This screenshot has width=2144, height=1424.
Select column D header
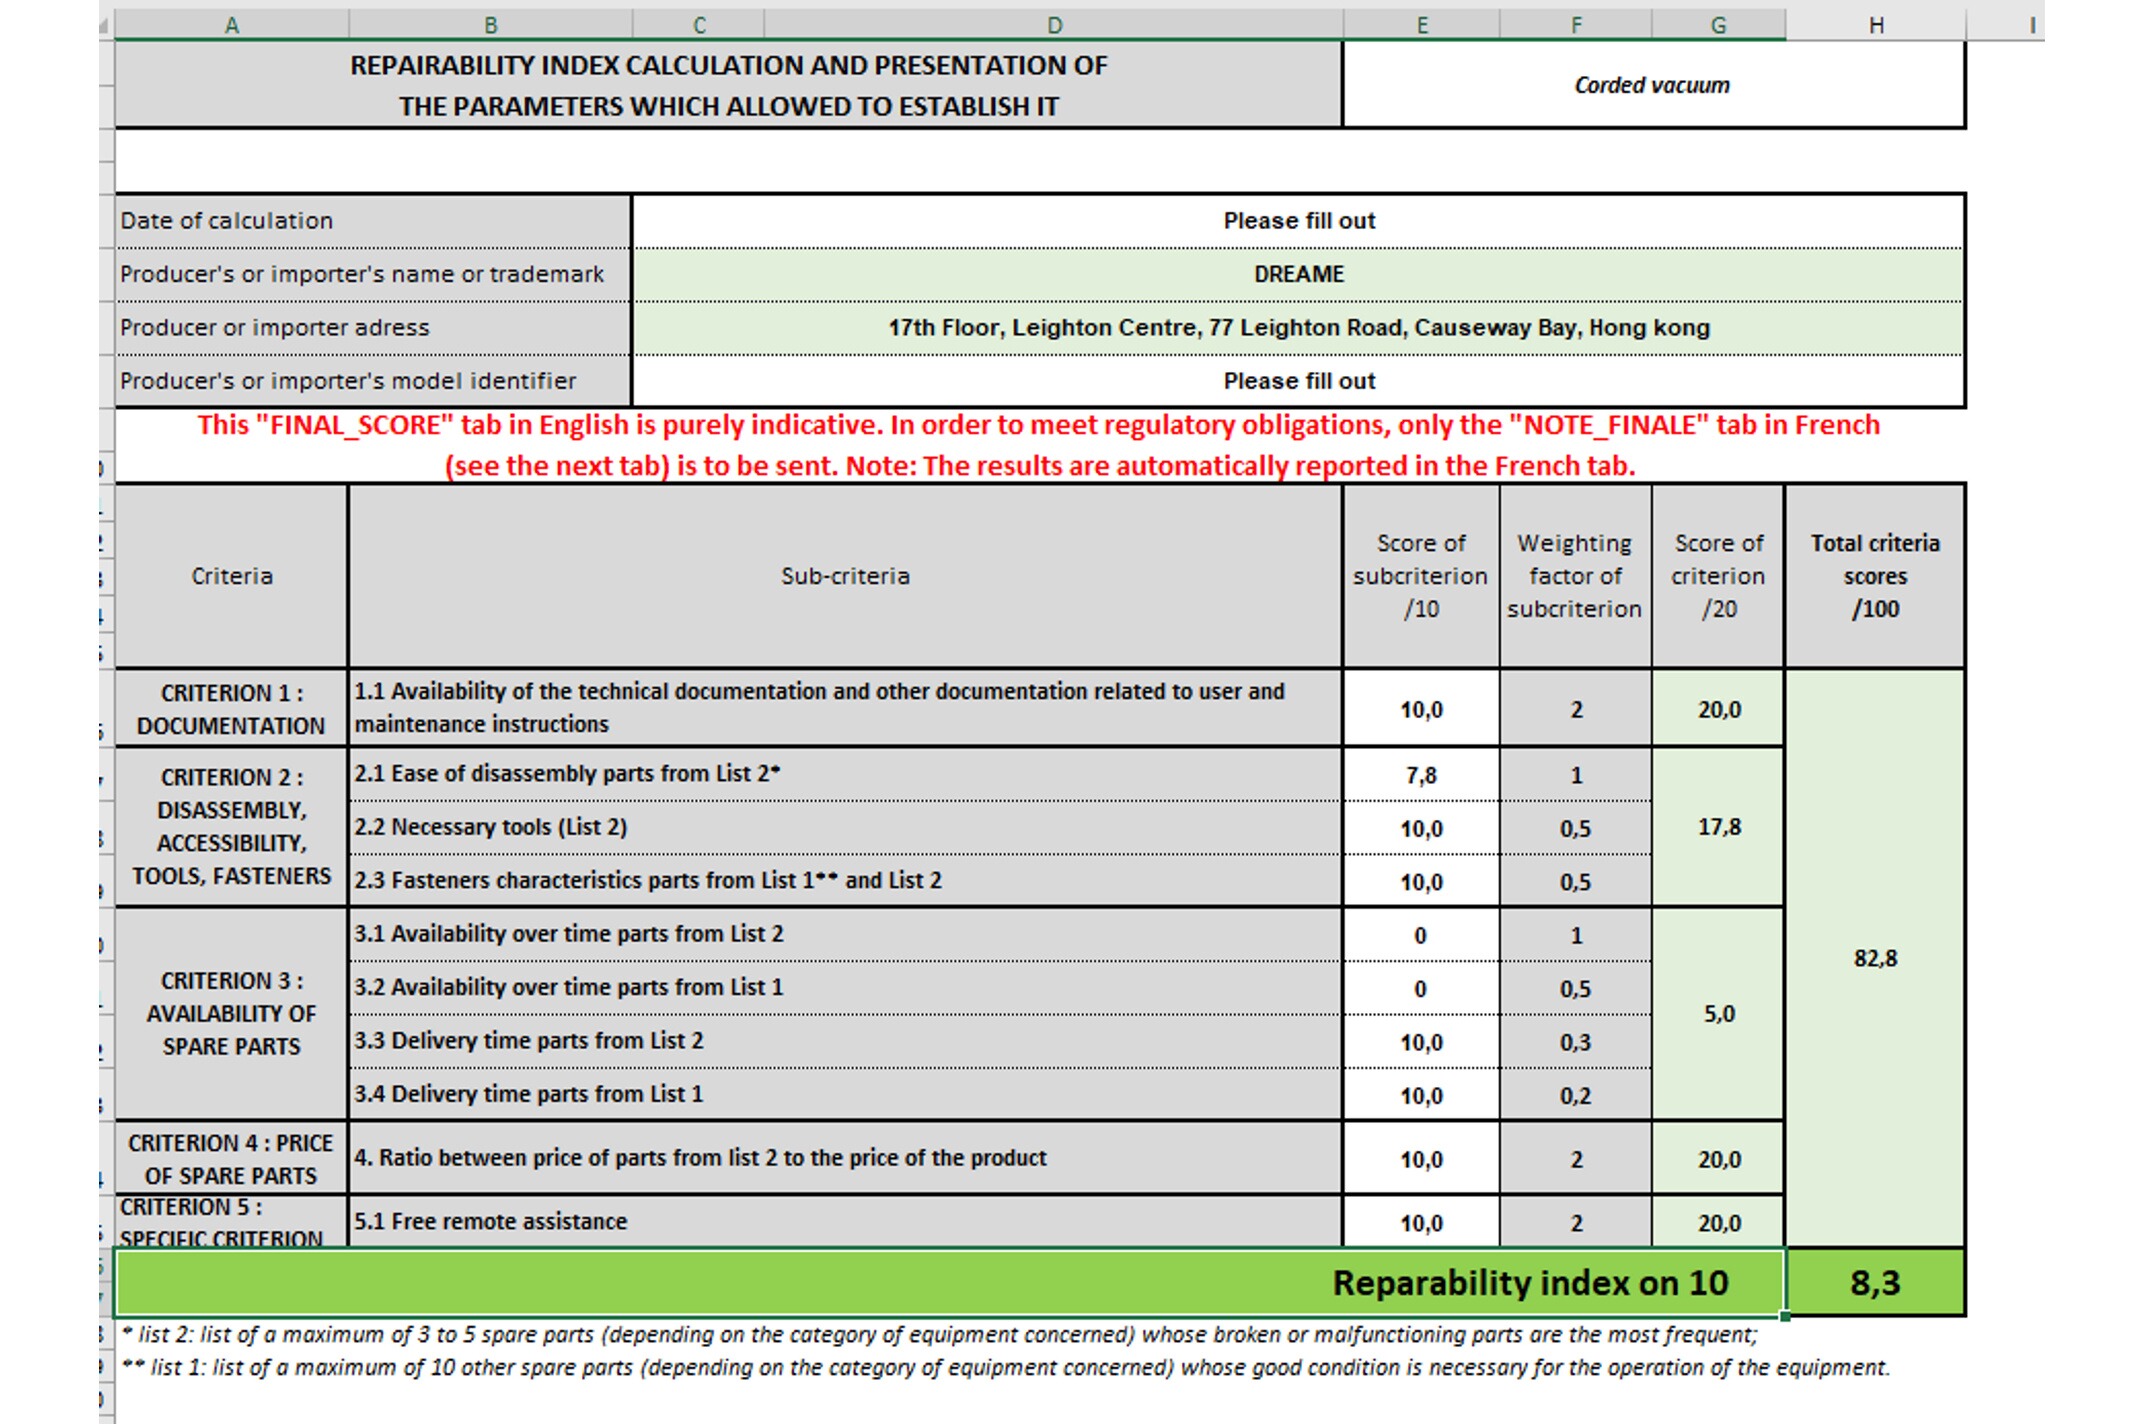click(x=1053, y=25)
